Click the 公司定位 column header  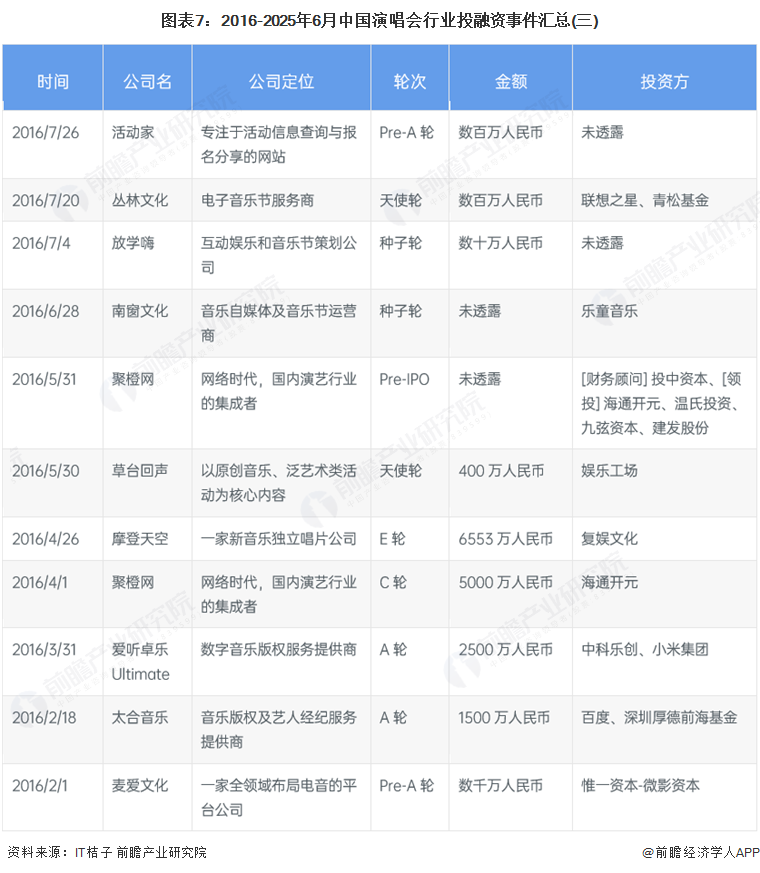[x=281, y=82]
